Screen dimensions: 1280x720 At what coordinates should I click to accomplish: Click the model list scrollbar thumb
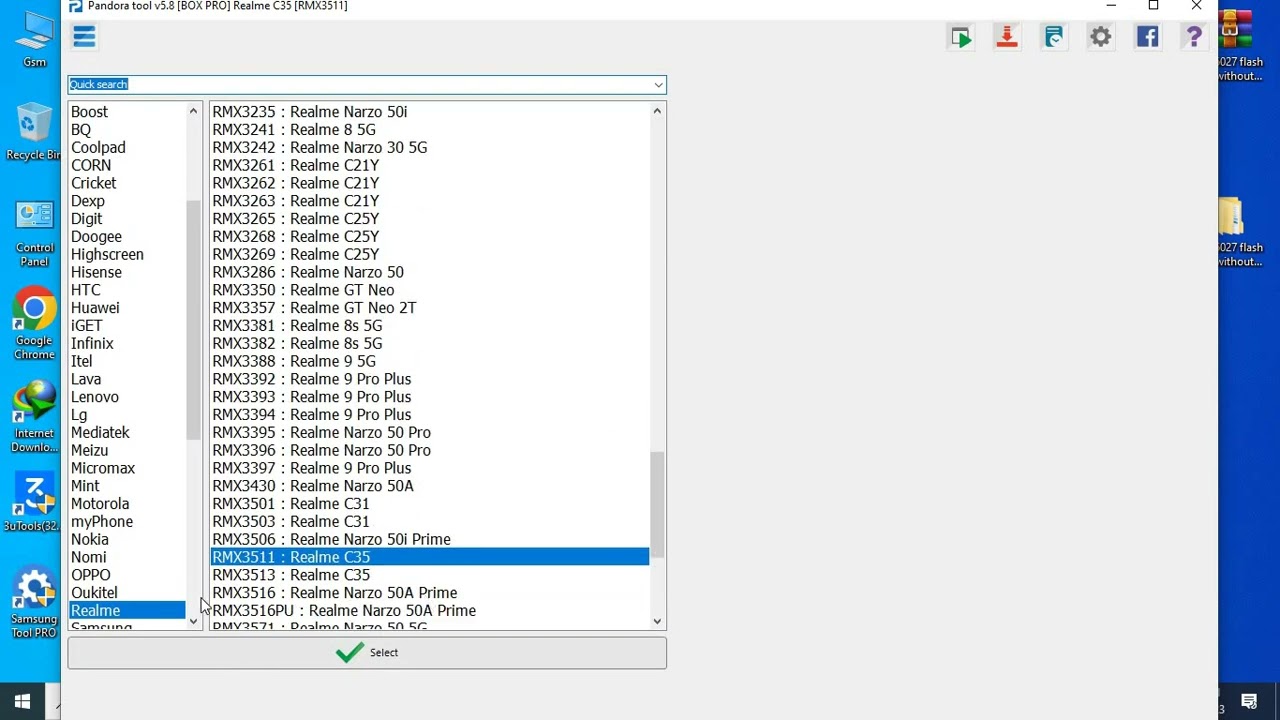click(x=657, y=505)
